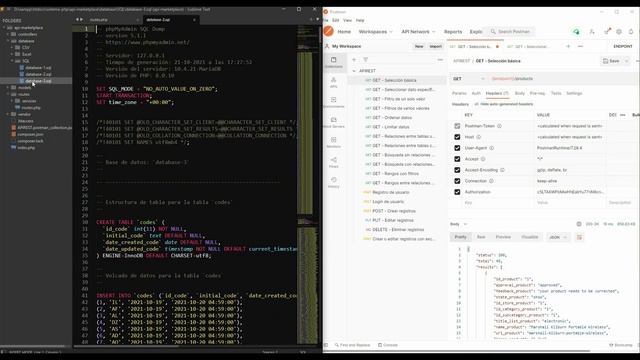The width and height of the screenshot is (640, 360).
Task: Click the New button in My Workspace
Action: pos(419,47)
